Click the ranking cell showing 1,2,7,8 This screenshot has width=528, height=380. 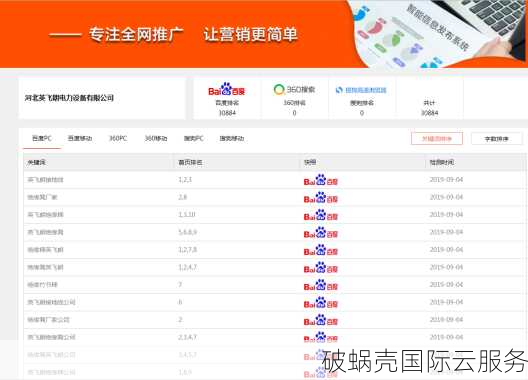[188, 250]
